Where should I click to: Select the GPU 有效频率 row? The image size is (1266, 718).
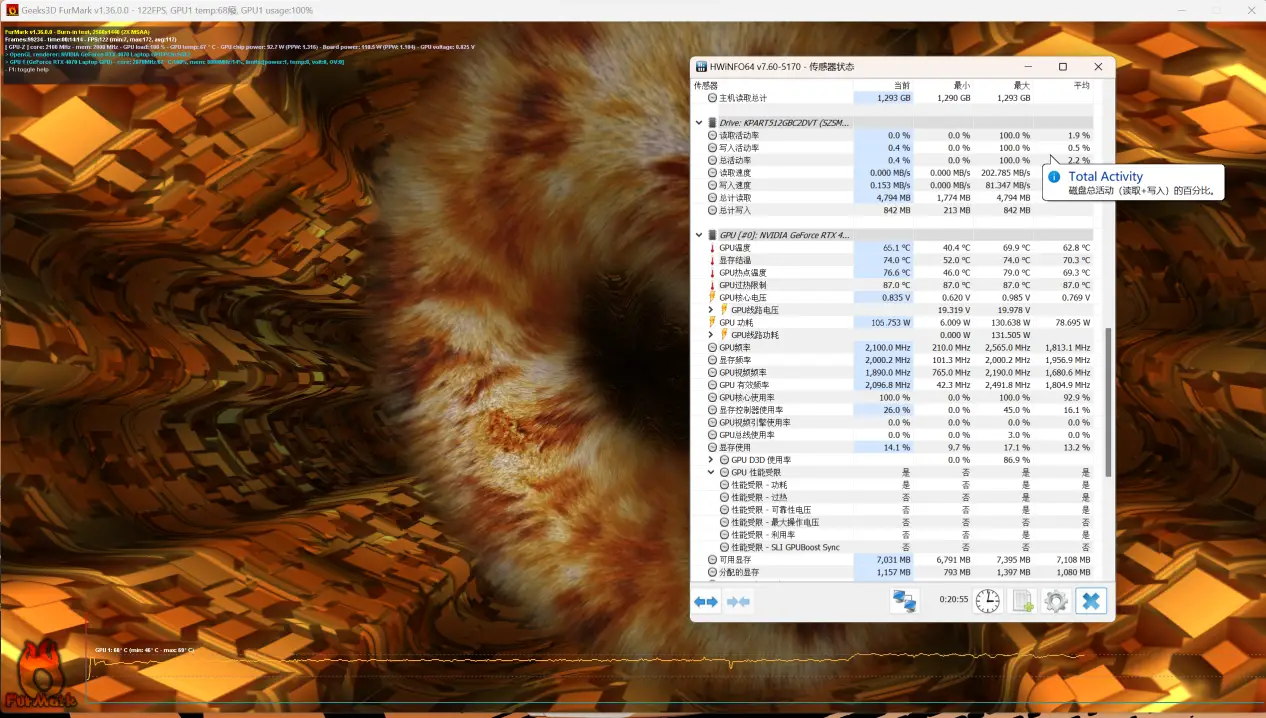tap(893, 385)
